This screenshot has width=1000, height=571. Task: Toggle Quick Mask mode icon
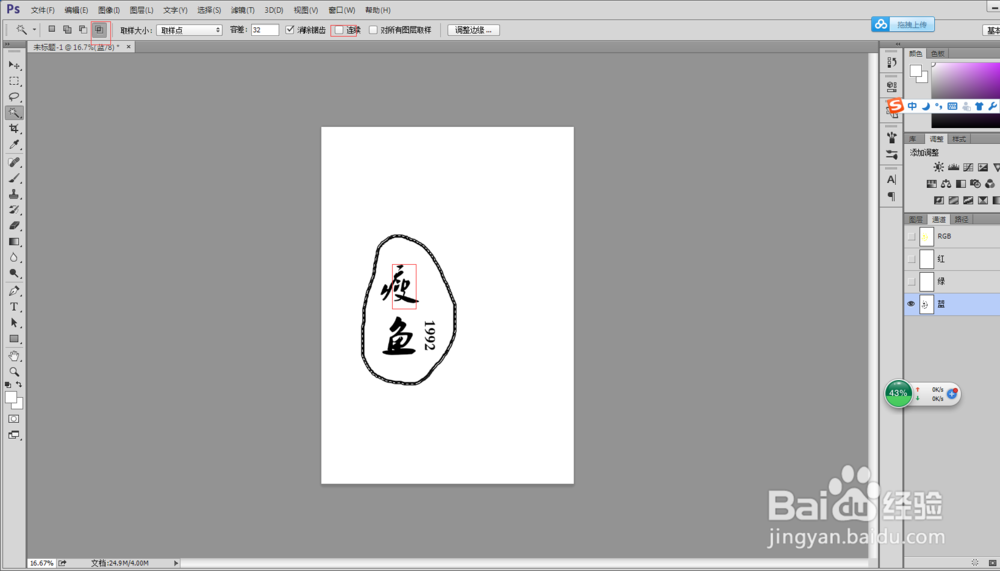(13, 419)
